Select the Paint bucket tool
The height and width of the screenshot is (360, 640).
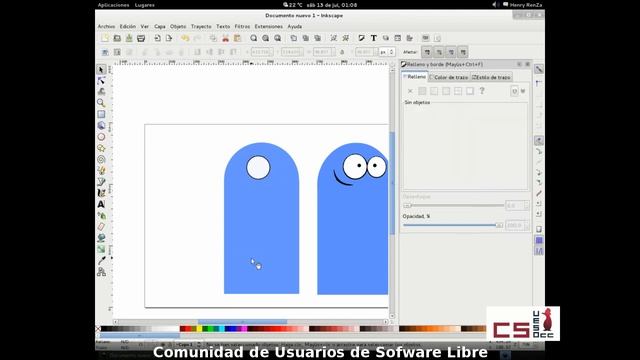click(x=101, y=238)
